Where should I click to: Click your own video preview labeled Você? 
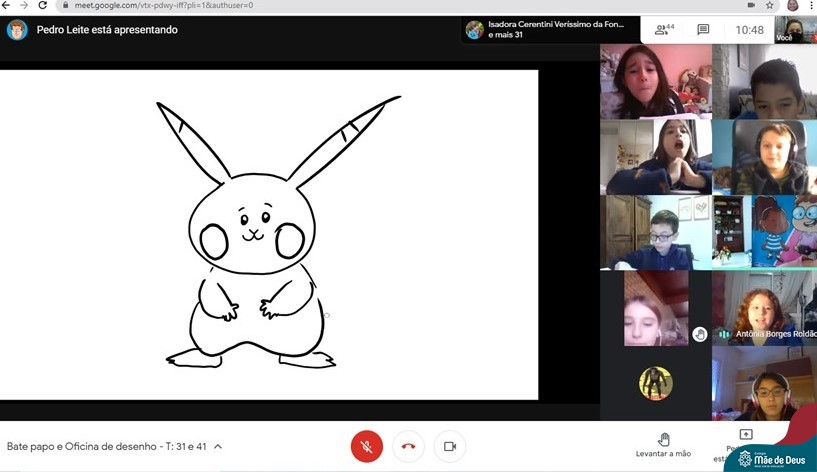click(x=795, y=30)
